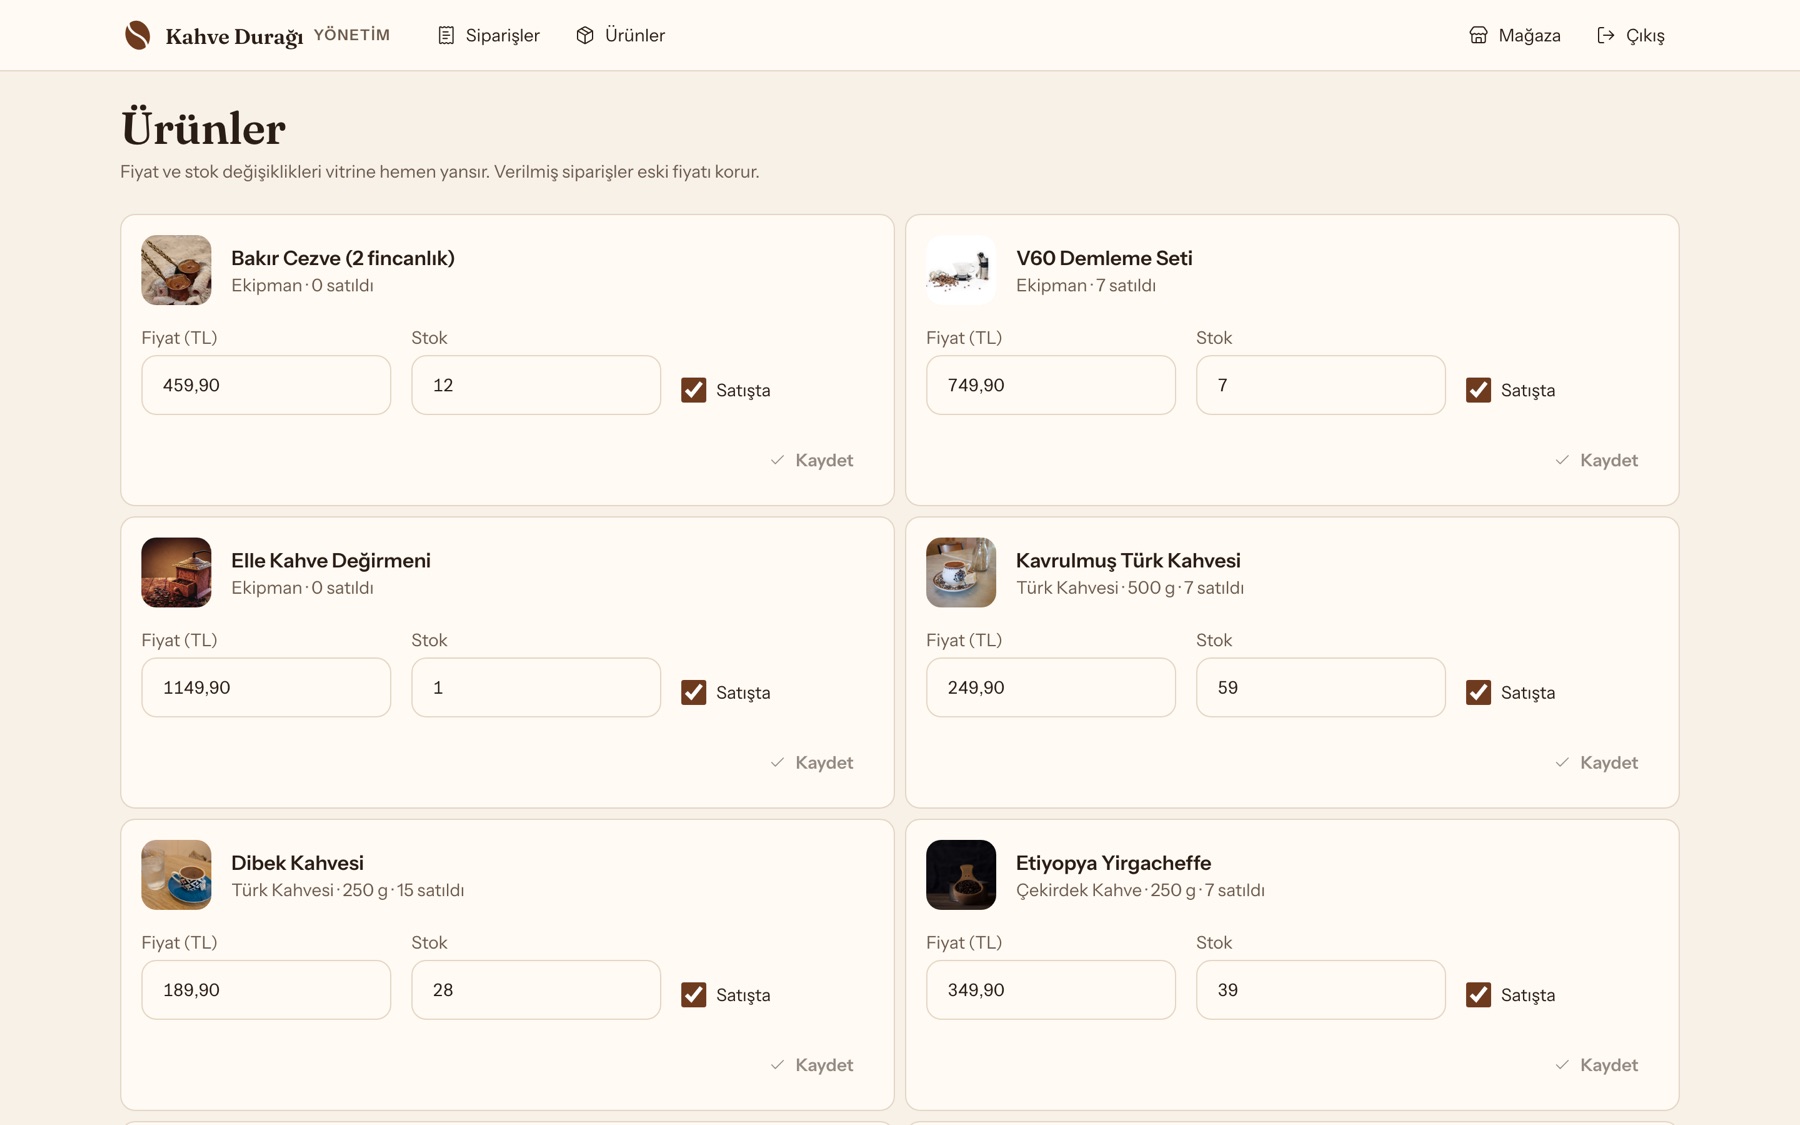Open the Siparişler orders icon

tap(446, 35)
